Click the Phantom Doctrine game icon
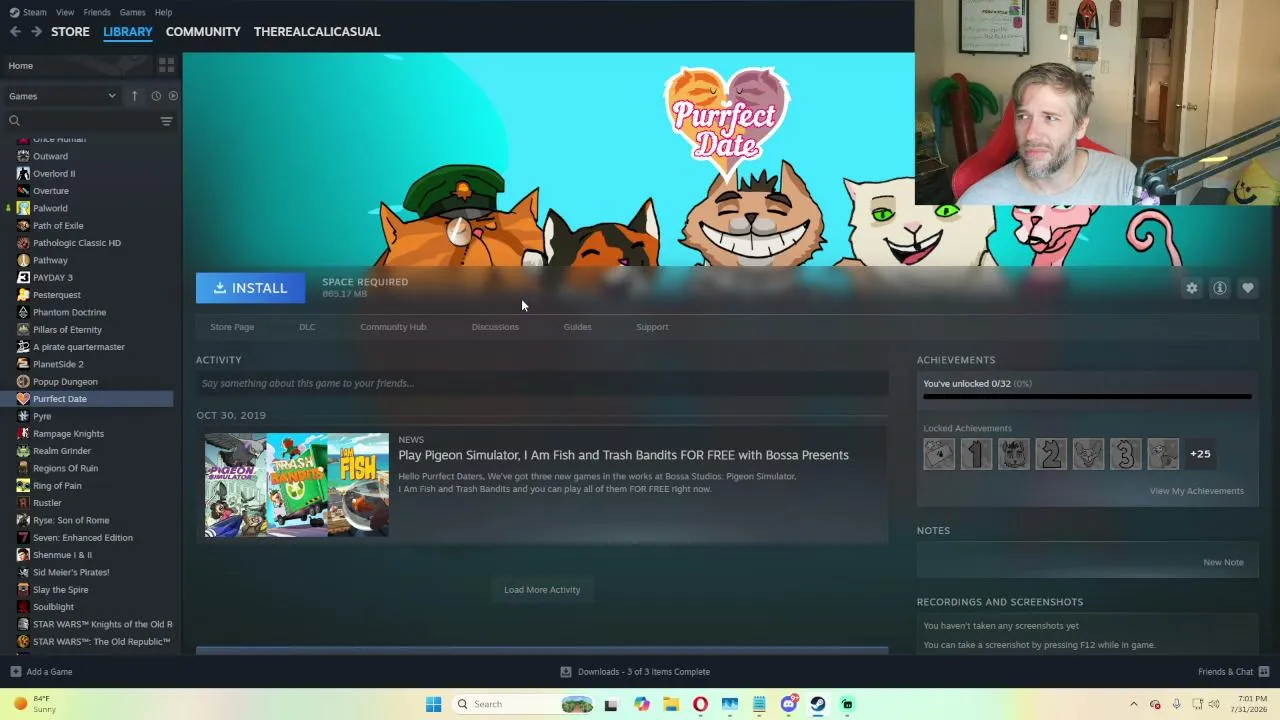Viewport: 1280px width, 720px height. tap(24, 312)
